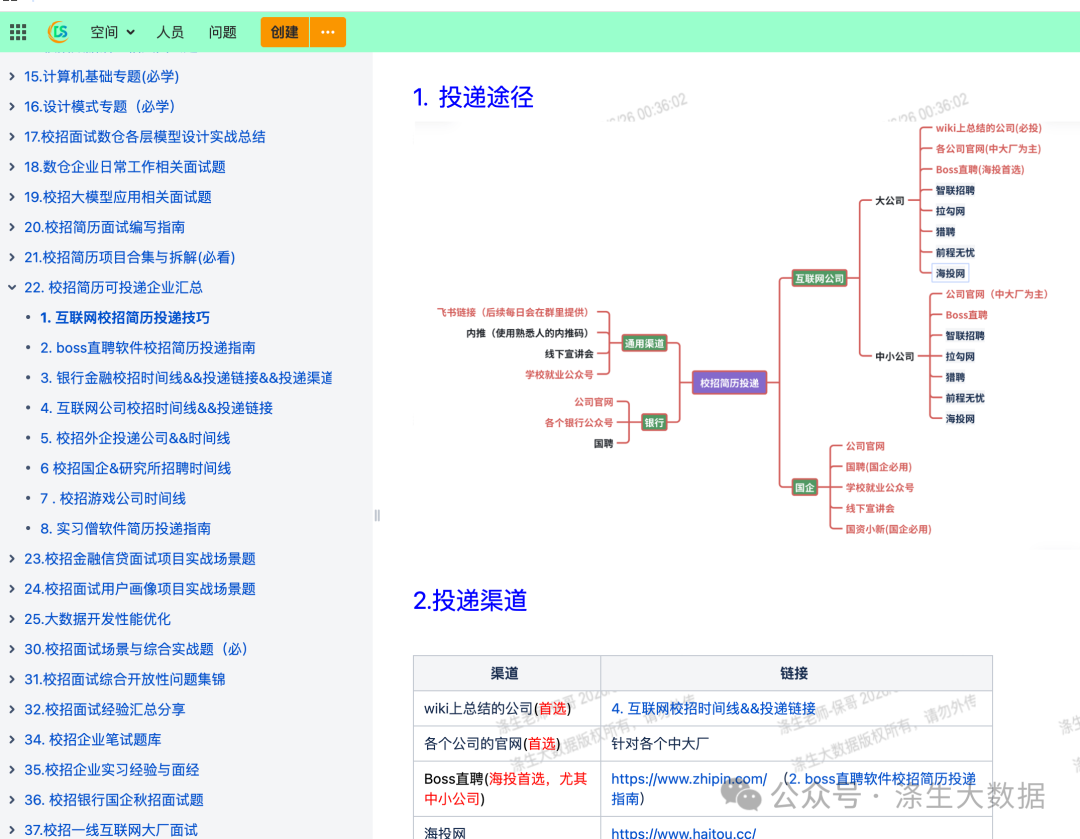Open the 人员 menu item
The image size is (1080, 839).
(170, 32)
